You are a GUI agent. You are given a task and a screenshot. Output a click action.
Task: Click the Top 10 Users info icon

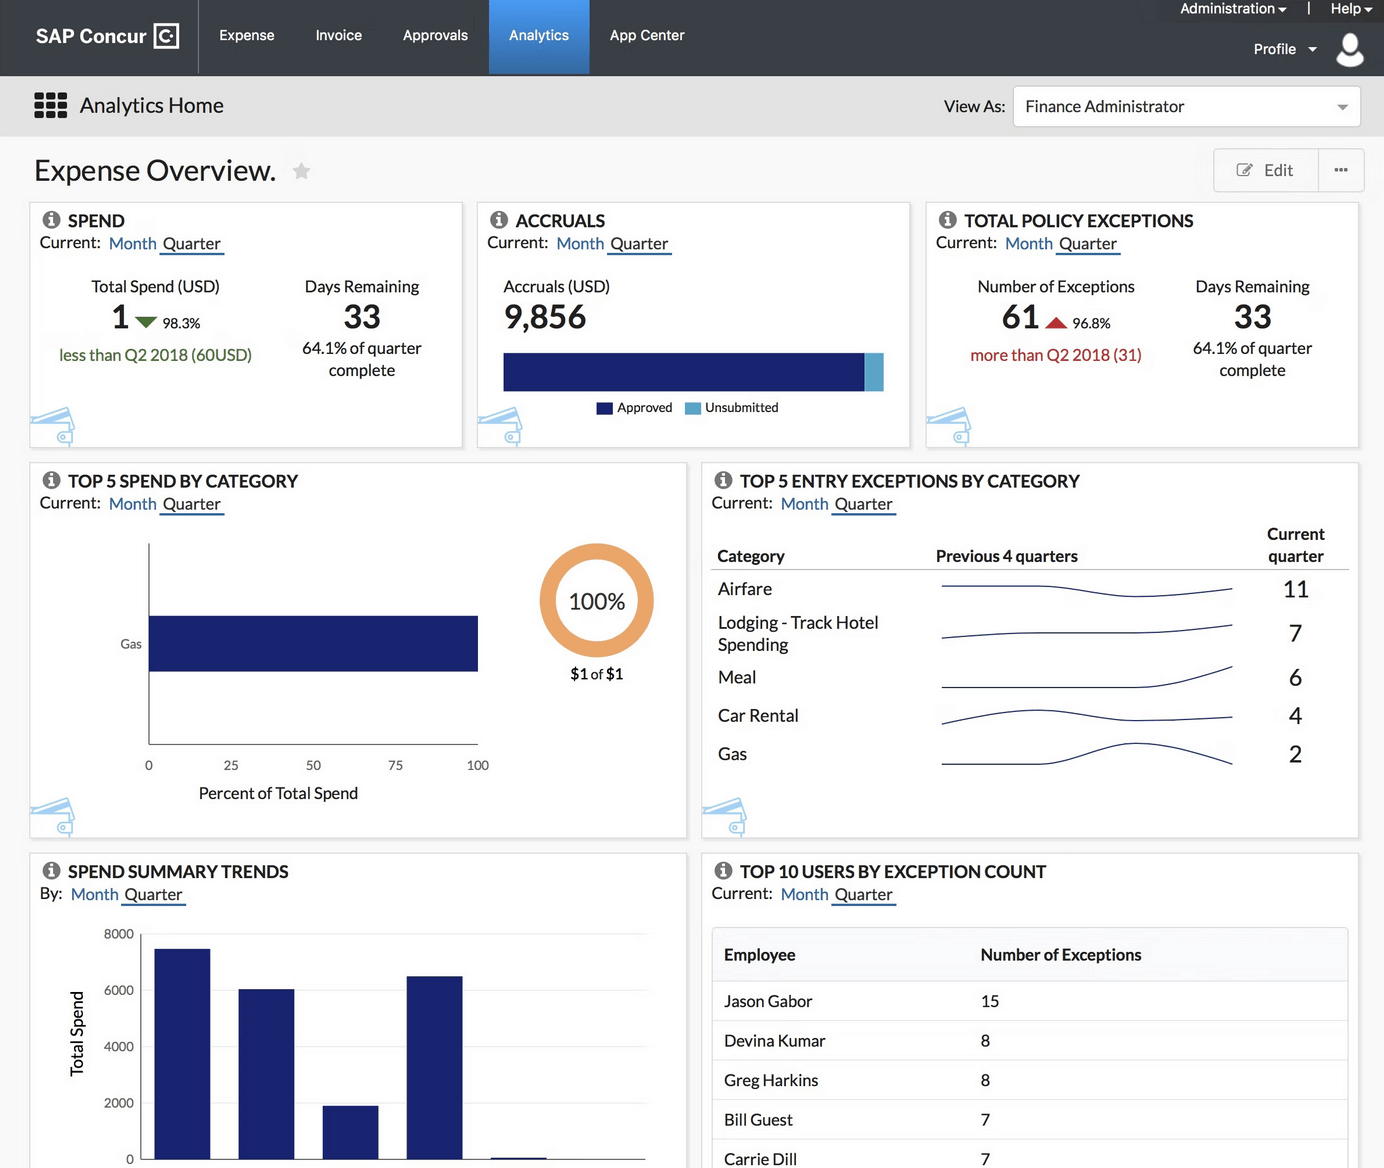click(723, 871)
